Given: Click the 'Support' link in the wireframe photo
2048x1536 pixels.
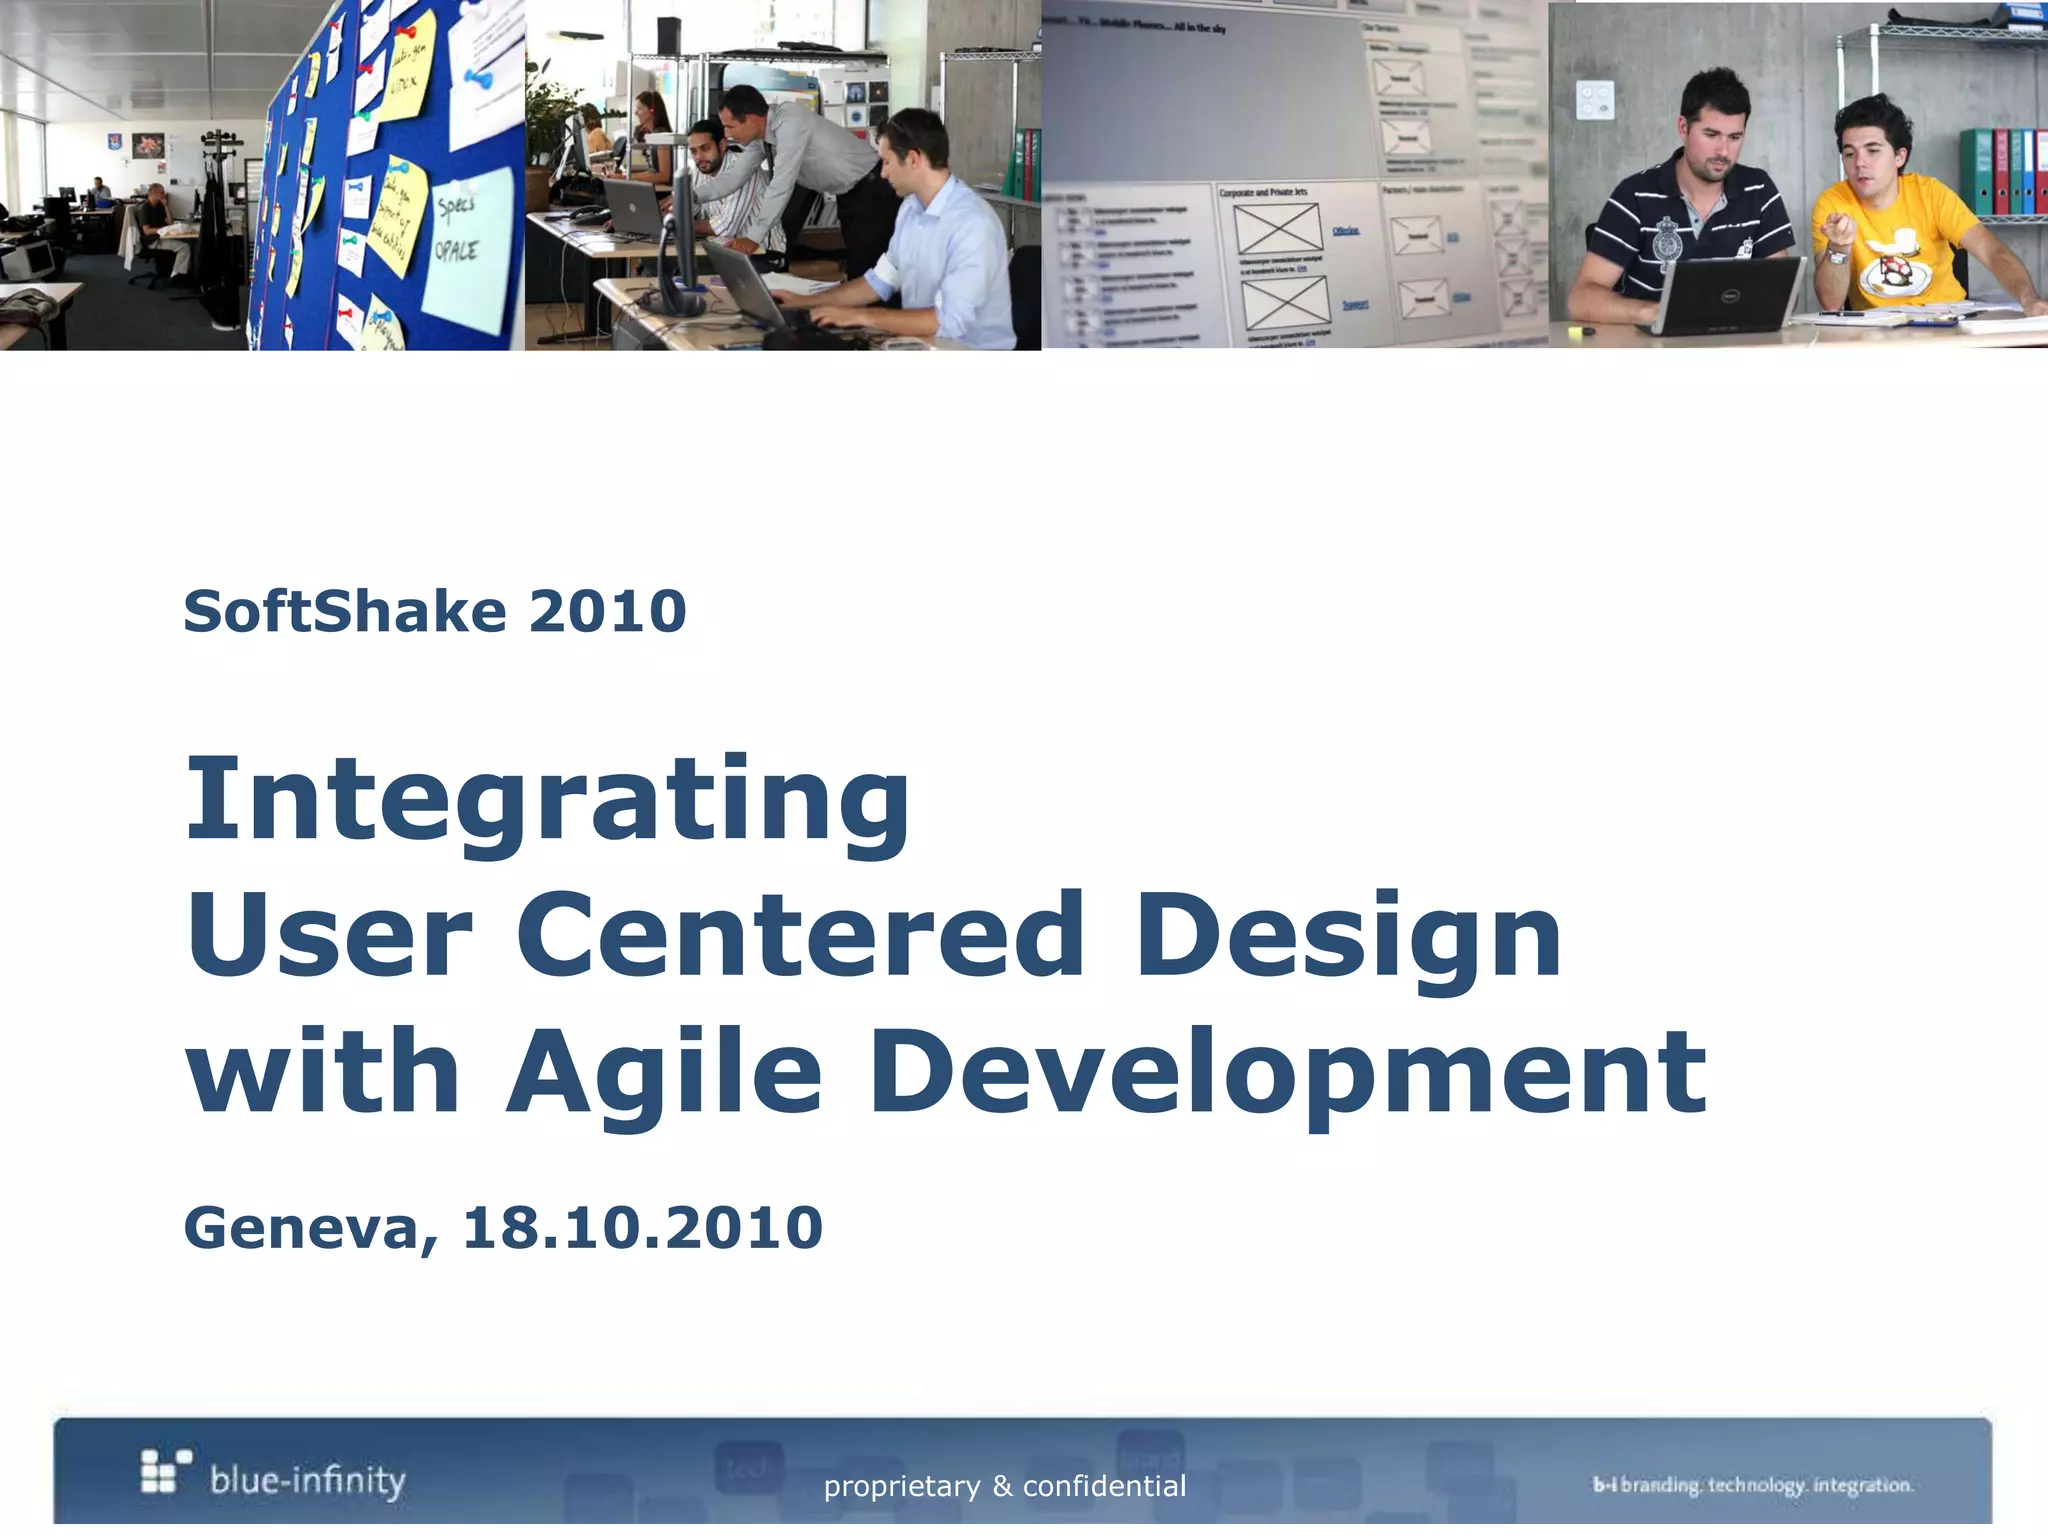Looking at the screenshot, I should pyautogui.click(x=1355, y=304).
